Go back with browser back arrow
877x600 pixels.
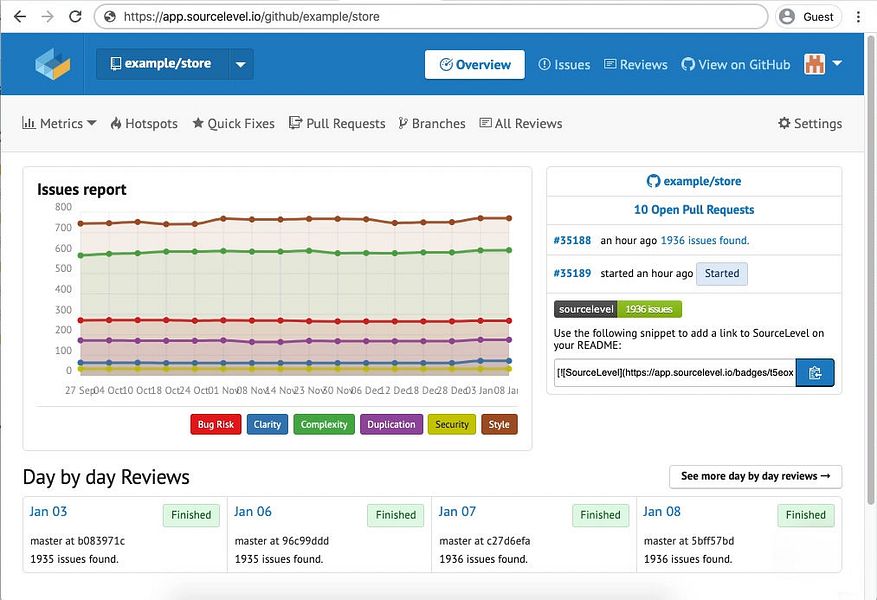tap(20, 17)
